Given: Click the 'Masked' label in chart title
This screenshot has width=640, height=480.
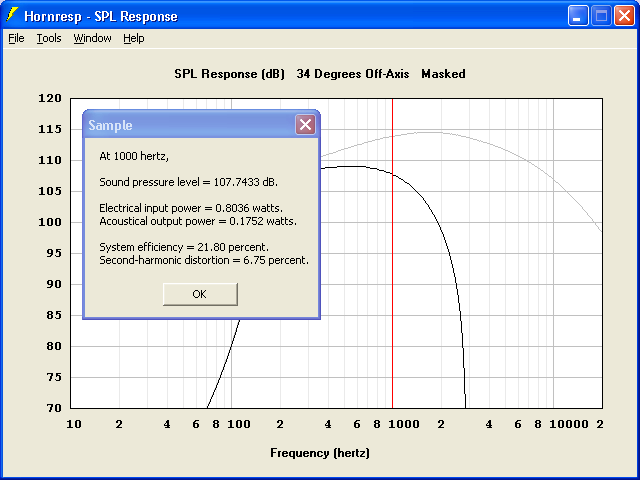Looking at the screenshot, I should coord(443,74).
